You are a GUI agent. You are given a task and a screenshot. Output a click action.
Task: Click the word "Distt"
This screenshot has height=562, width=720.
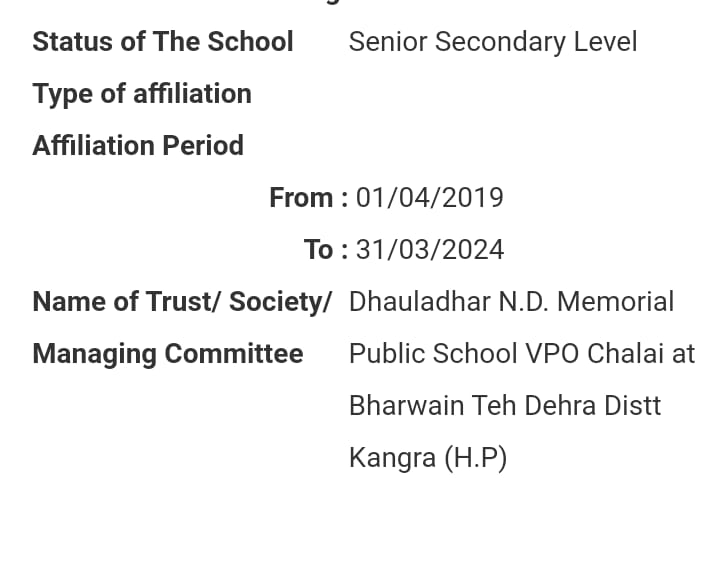click(x=631, y=406)
